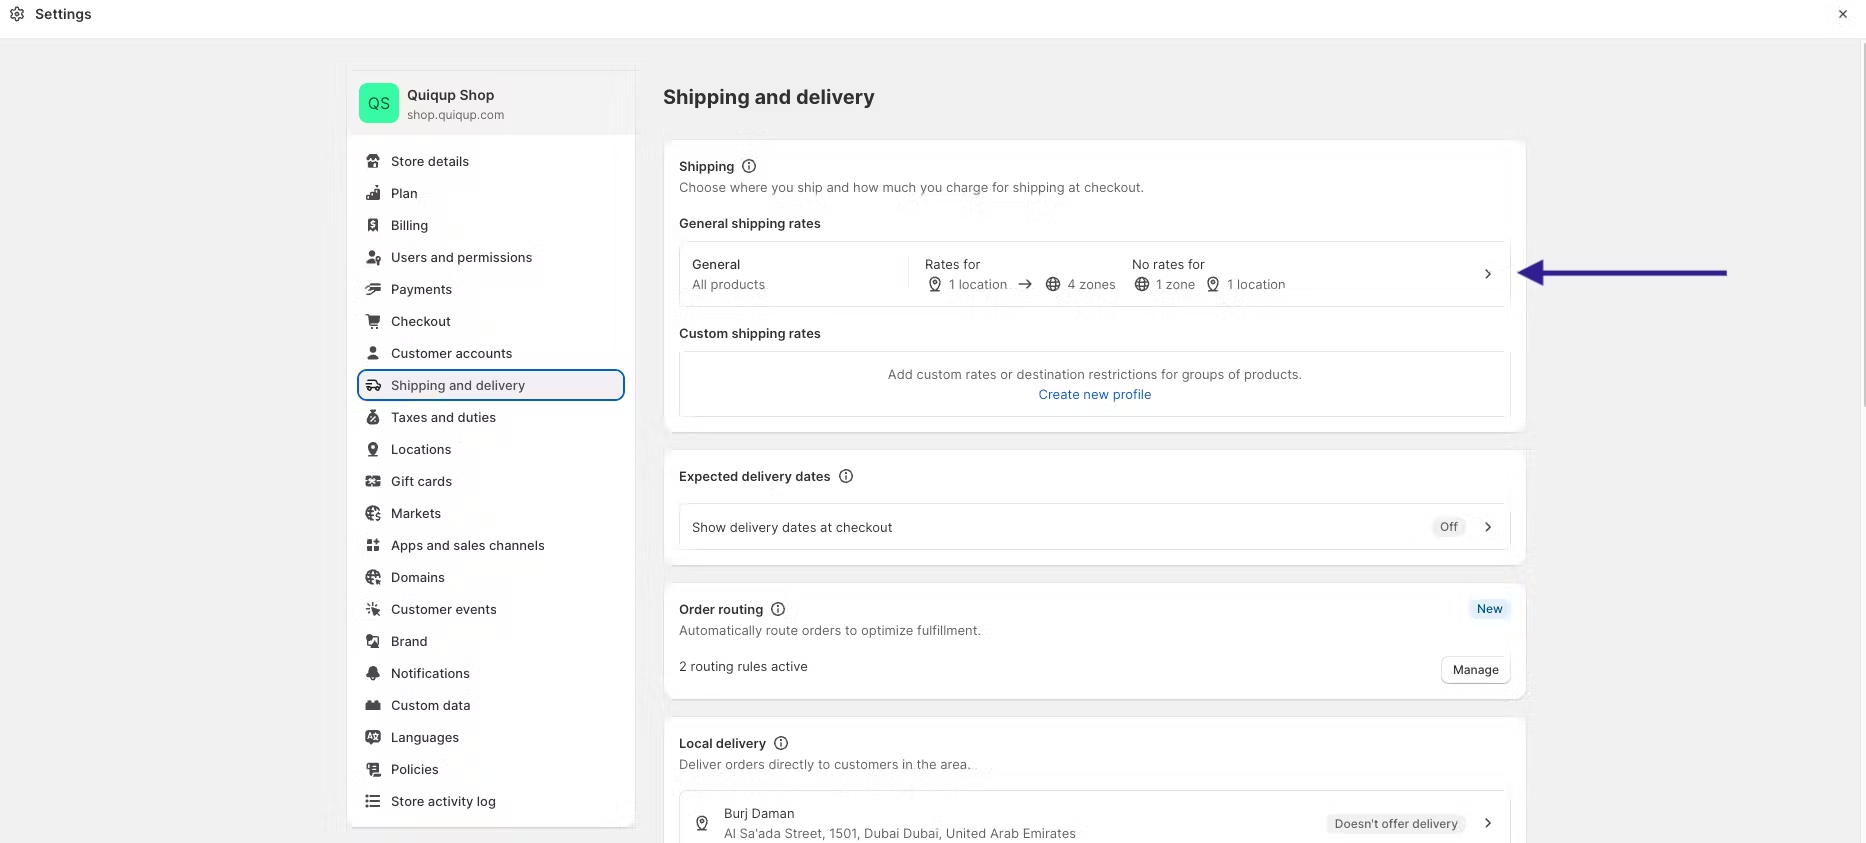
Task: Click the Notifications bell icon
Action: [x=373, y=673]
